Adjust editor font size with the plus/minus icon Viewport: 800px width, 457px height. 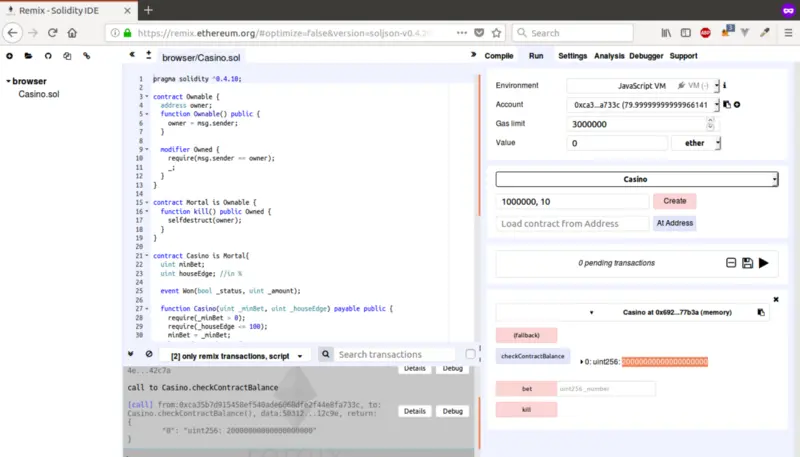coord(148,55)
